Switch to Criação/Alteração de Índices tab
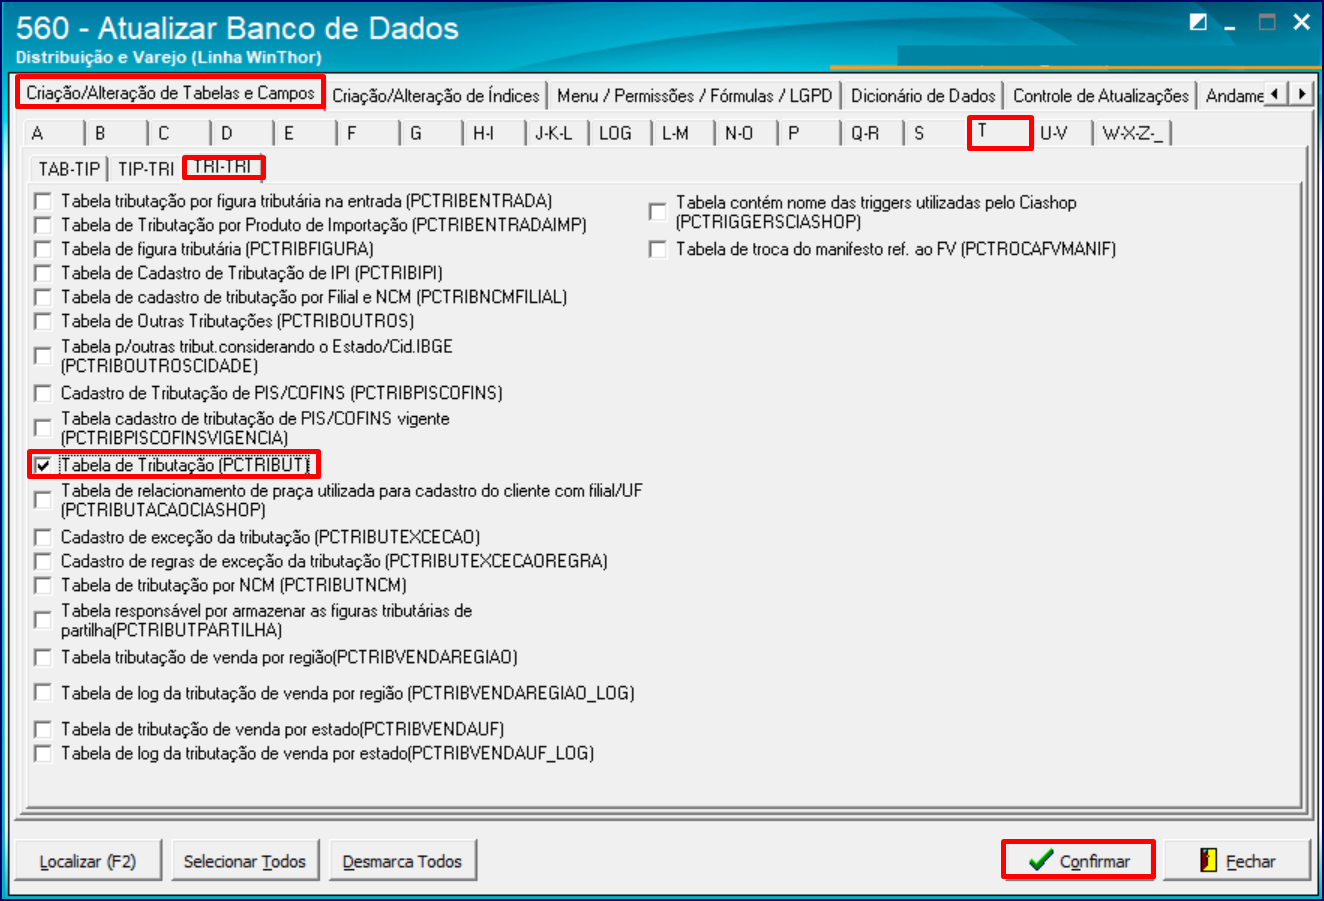This screenshot has width=1324, height=901. pyautogui.click(x=436, y=96)
